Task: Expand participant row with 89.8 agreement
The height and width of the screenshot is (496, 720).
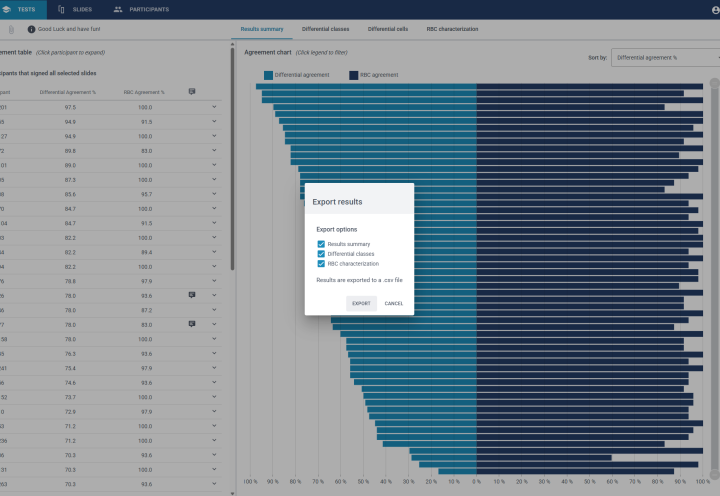Action: (214, 150)
